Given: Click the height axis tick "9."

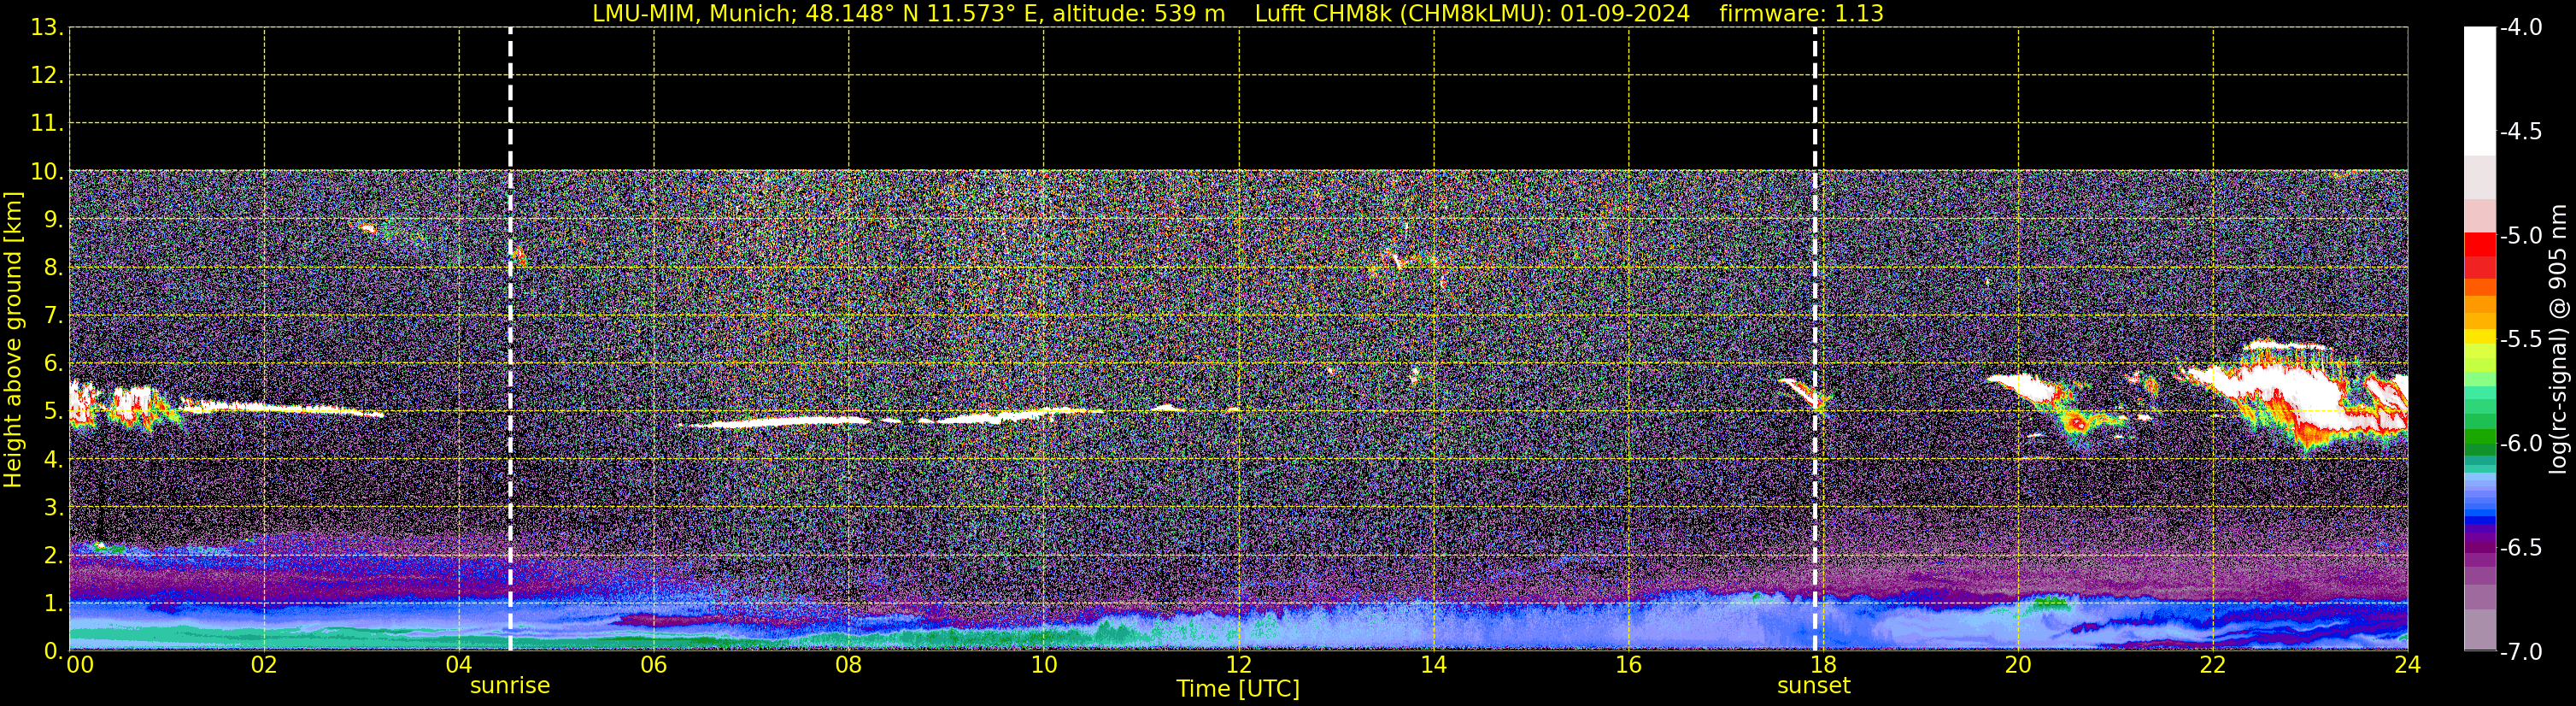Looking at the screenshot, I should coord(53,220).
